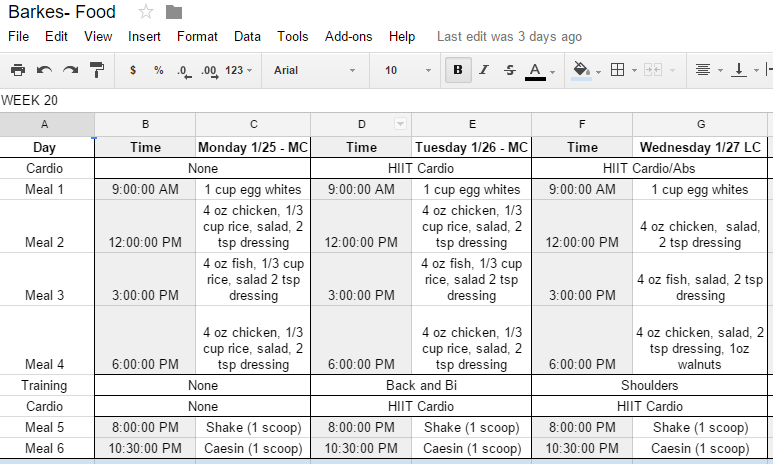Select column A header

coord(47,124)
